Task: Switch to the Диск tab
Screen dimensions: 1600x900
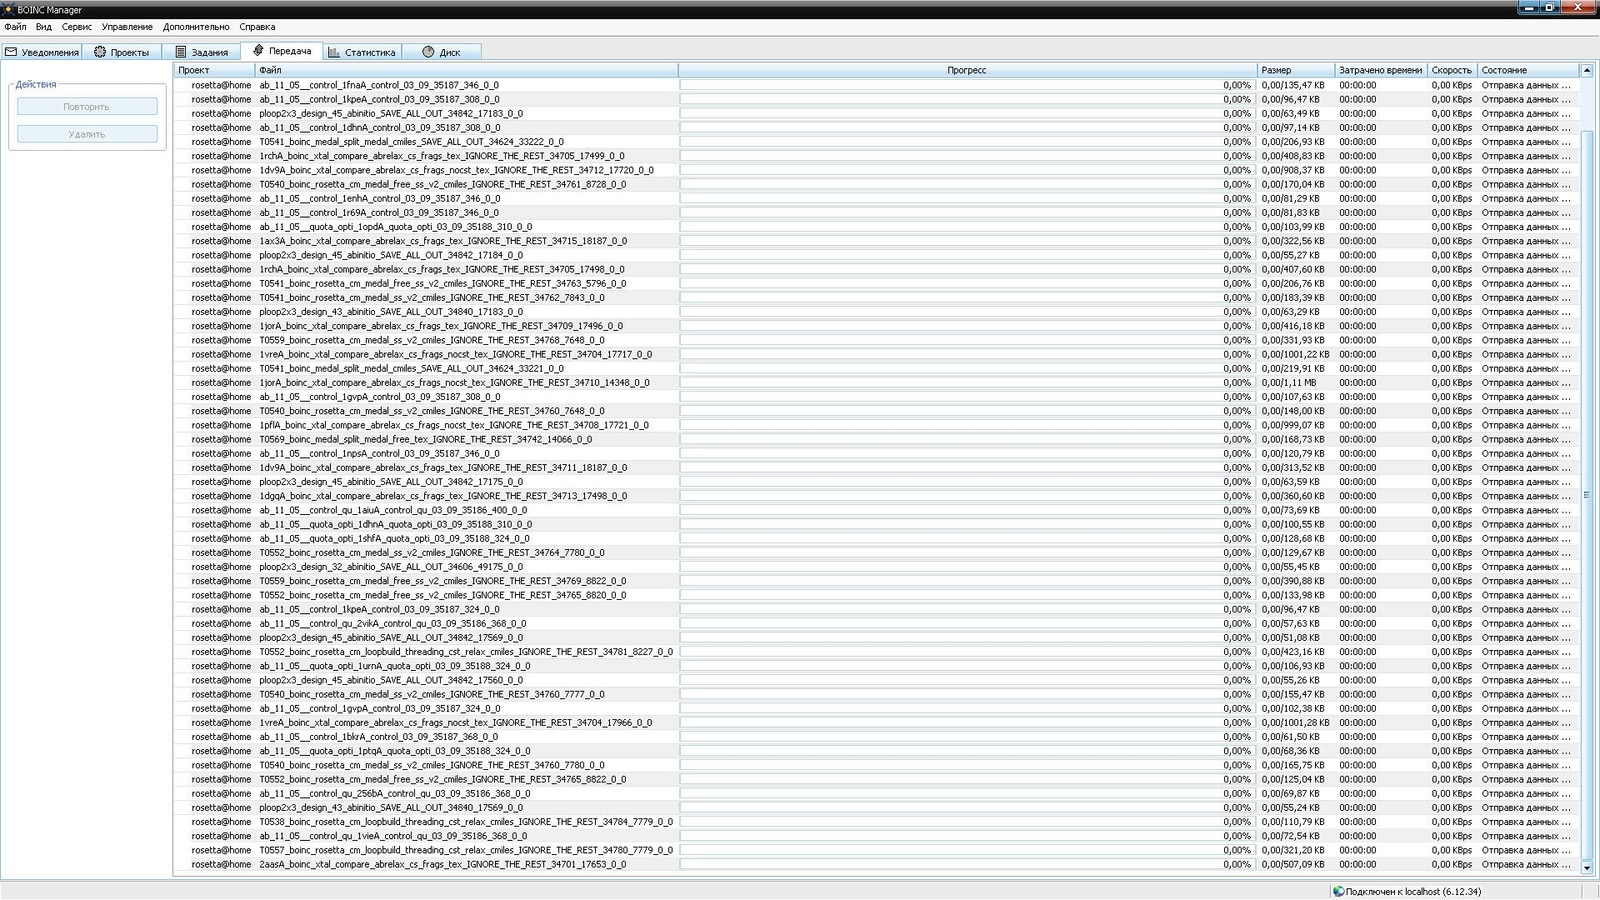Action: coord(442,52)
